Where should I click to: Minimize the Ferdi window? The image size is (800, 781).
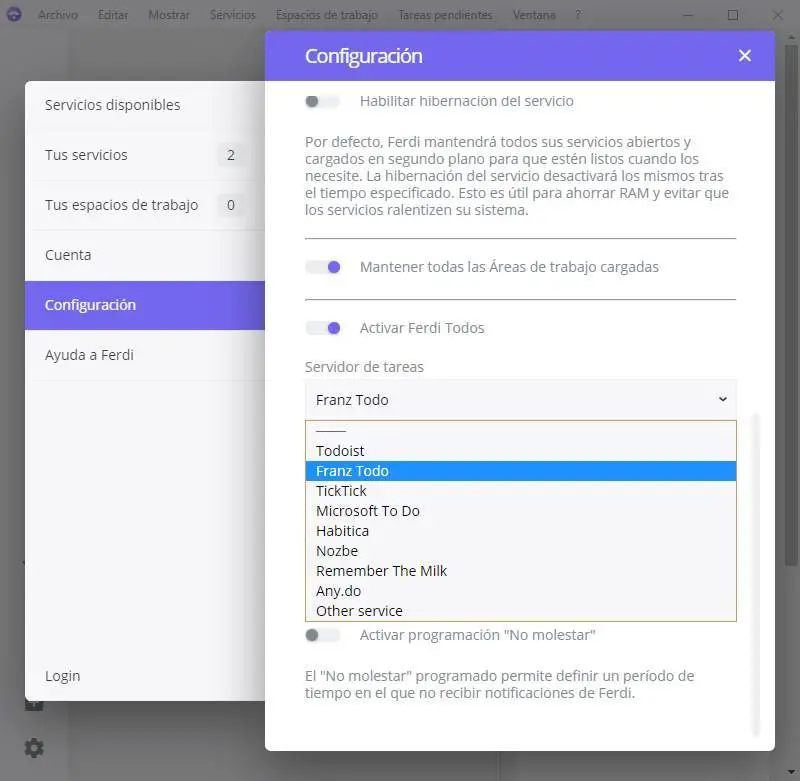click(688, 15)
